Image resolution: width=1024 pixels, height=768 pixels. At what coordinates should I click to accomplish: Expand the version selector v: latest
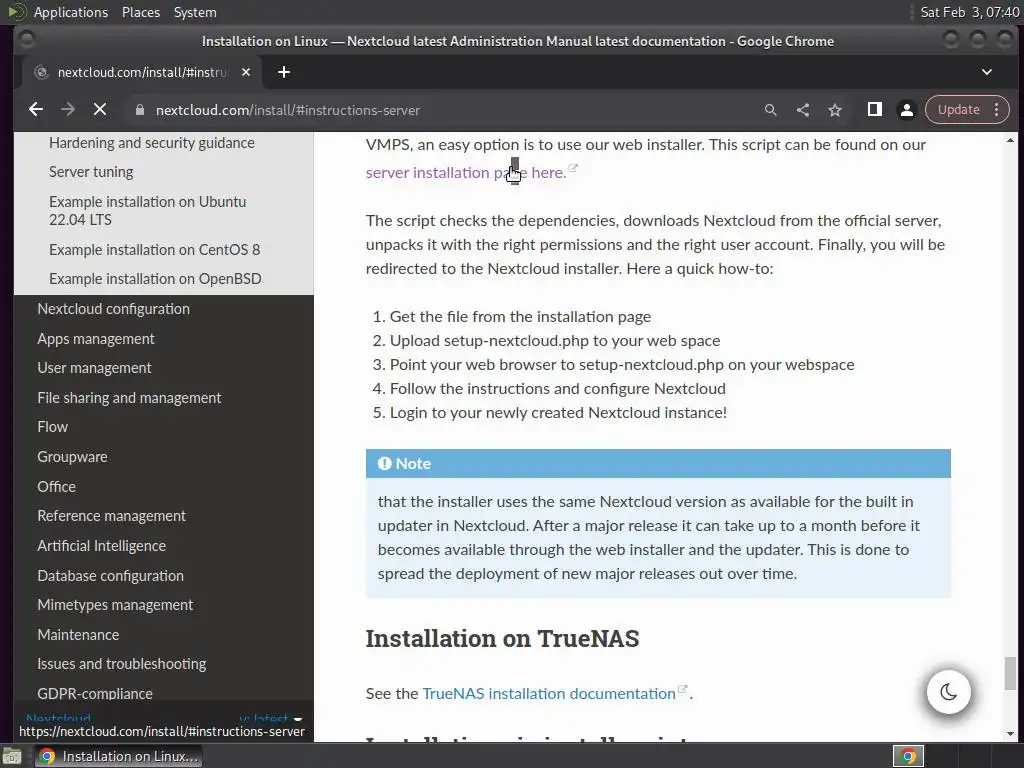pyautogui.click(x=270, y=718)
